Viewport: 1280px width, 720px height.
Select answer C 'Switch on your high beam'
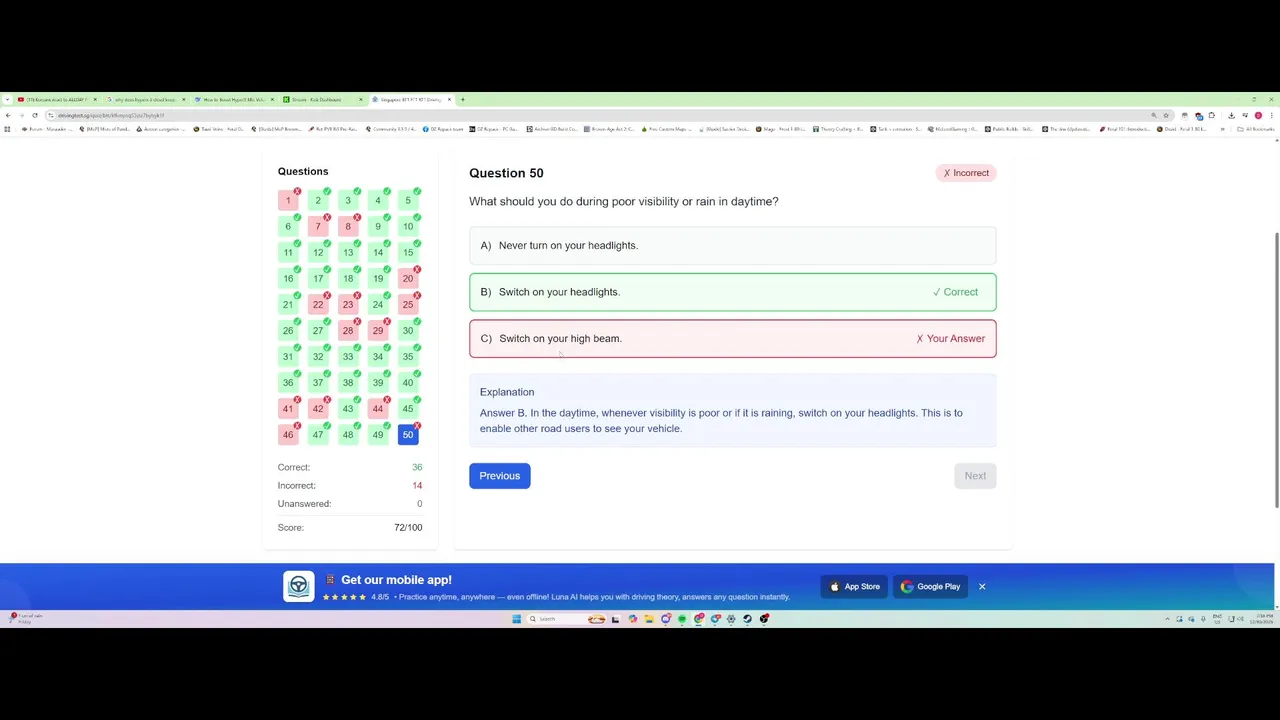coord(733,338)
